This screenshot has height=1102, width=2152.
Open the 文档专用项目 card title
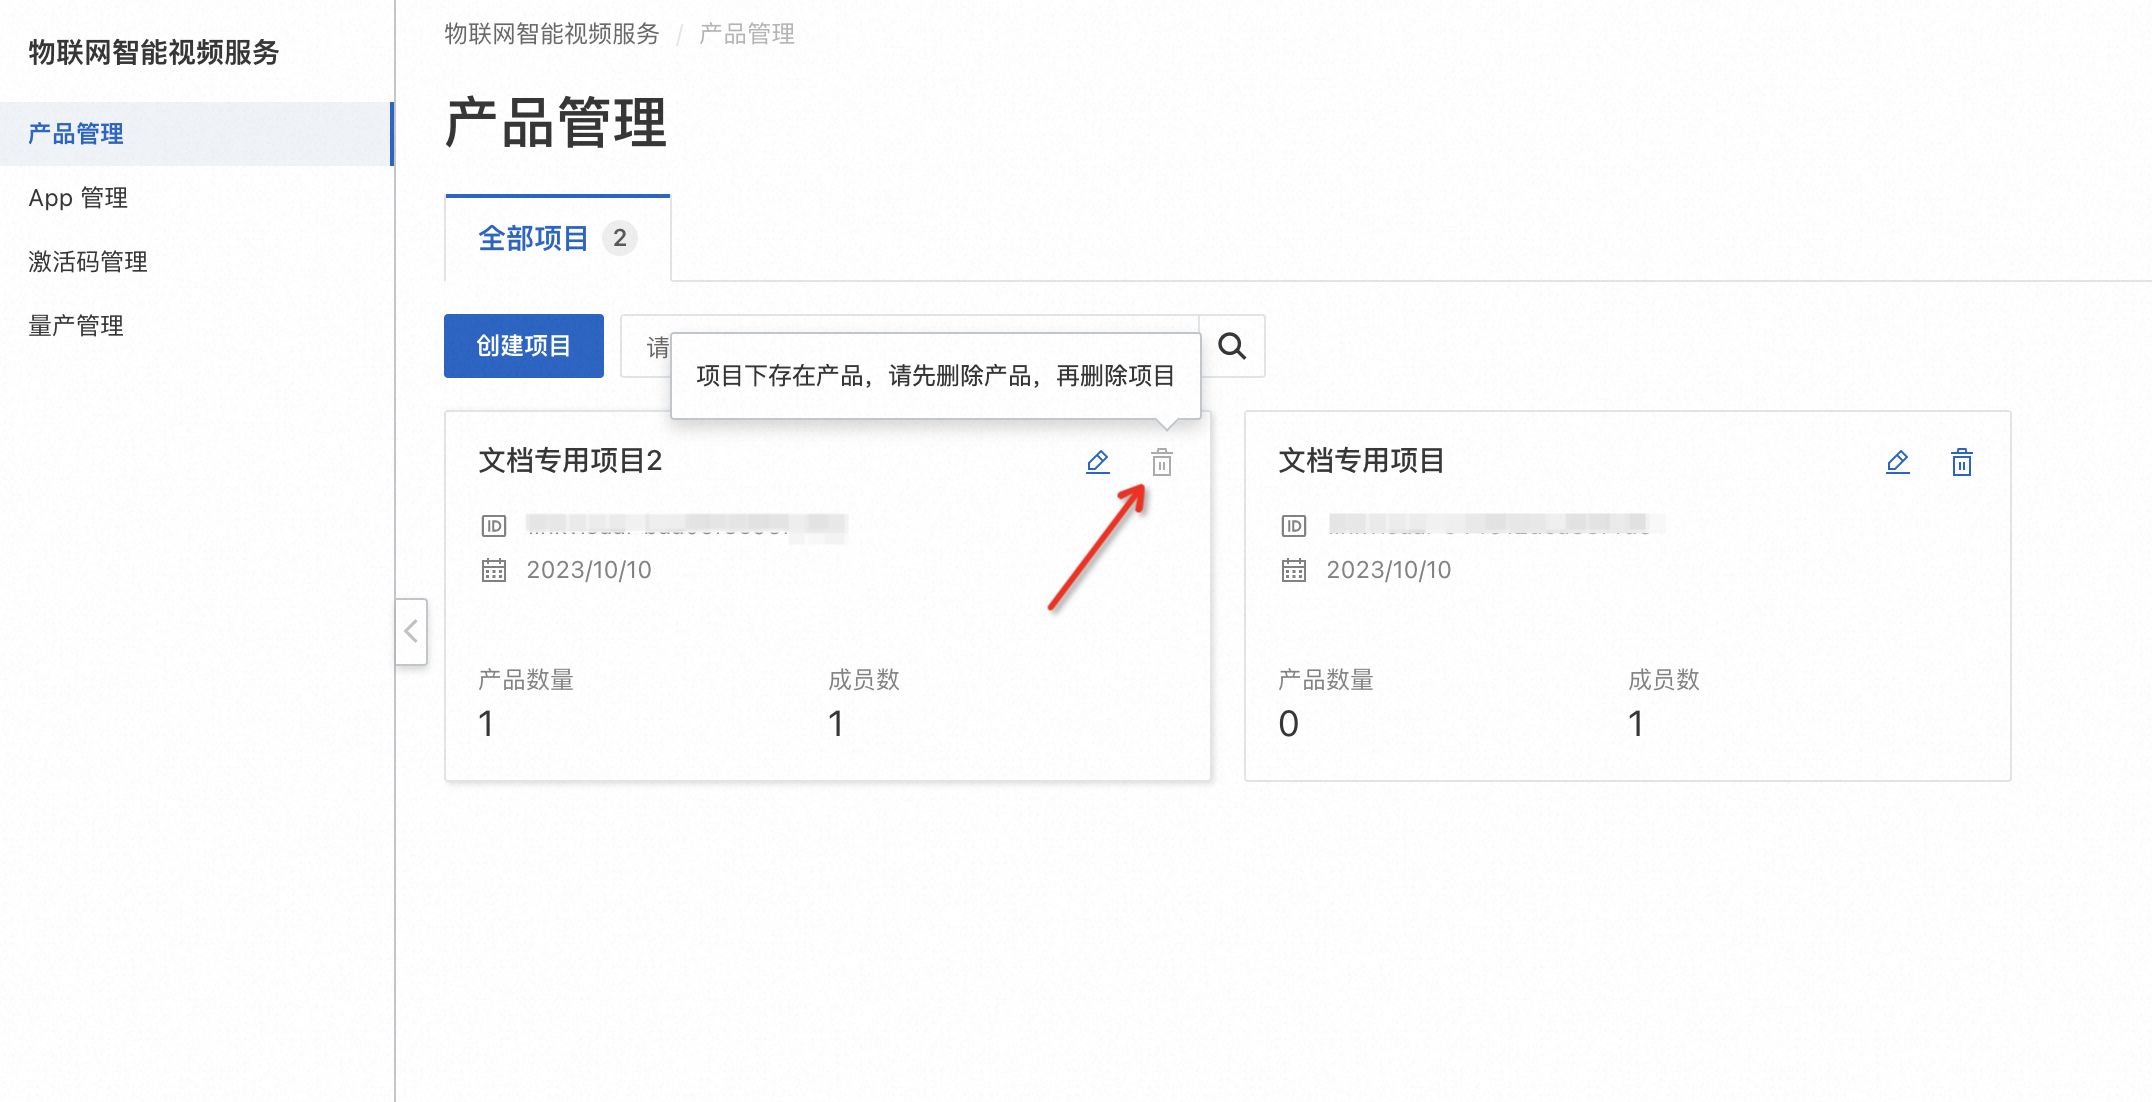[x=1360, y=460]
